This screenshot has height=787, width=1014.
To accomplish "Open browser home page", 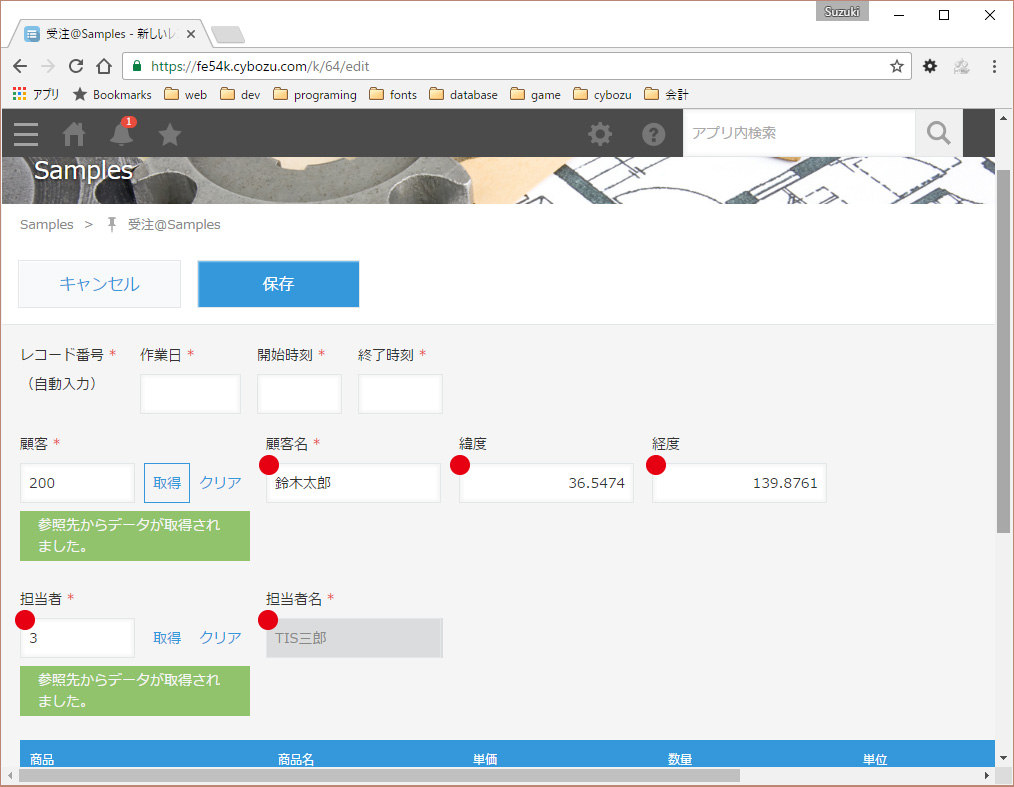I will (x=103, y=66).
